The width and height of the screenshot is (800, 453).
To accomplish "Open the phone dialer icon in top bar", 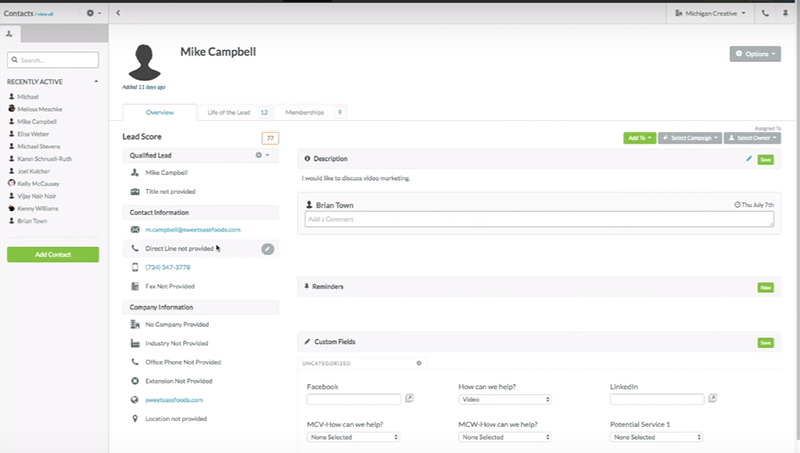I will (765, 13).
